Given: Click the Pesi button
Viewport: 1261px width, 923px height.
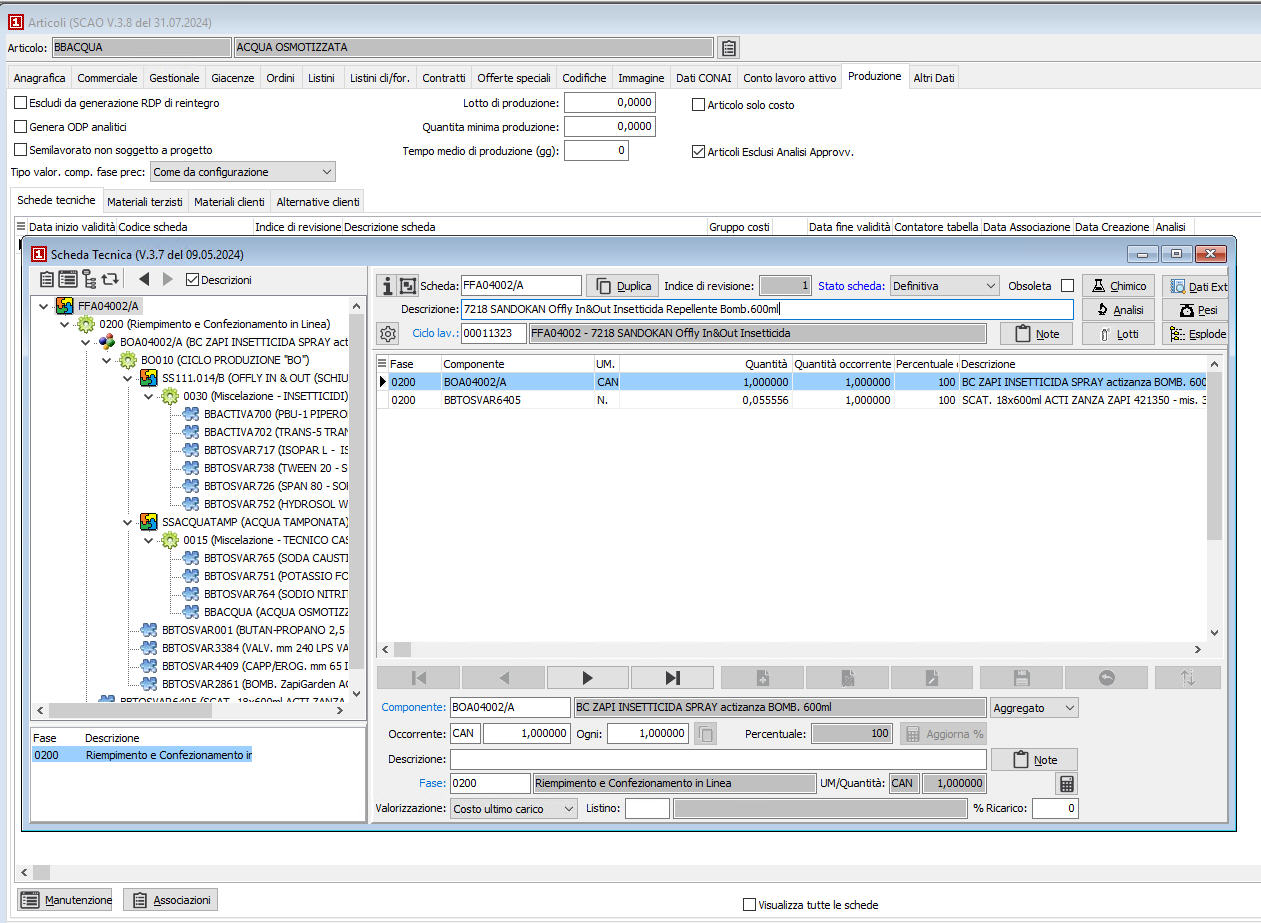Looking at the screenshot, I should (1196, 310).
